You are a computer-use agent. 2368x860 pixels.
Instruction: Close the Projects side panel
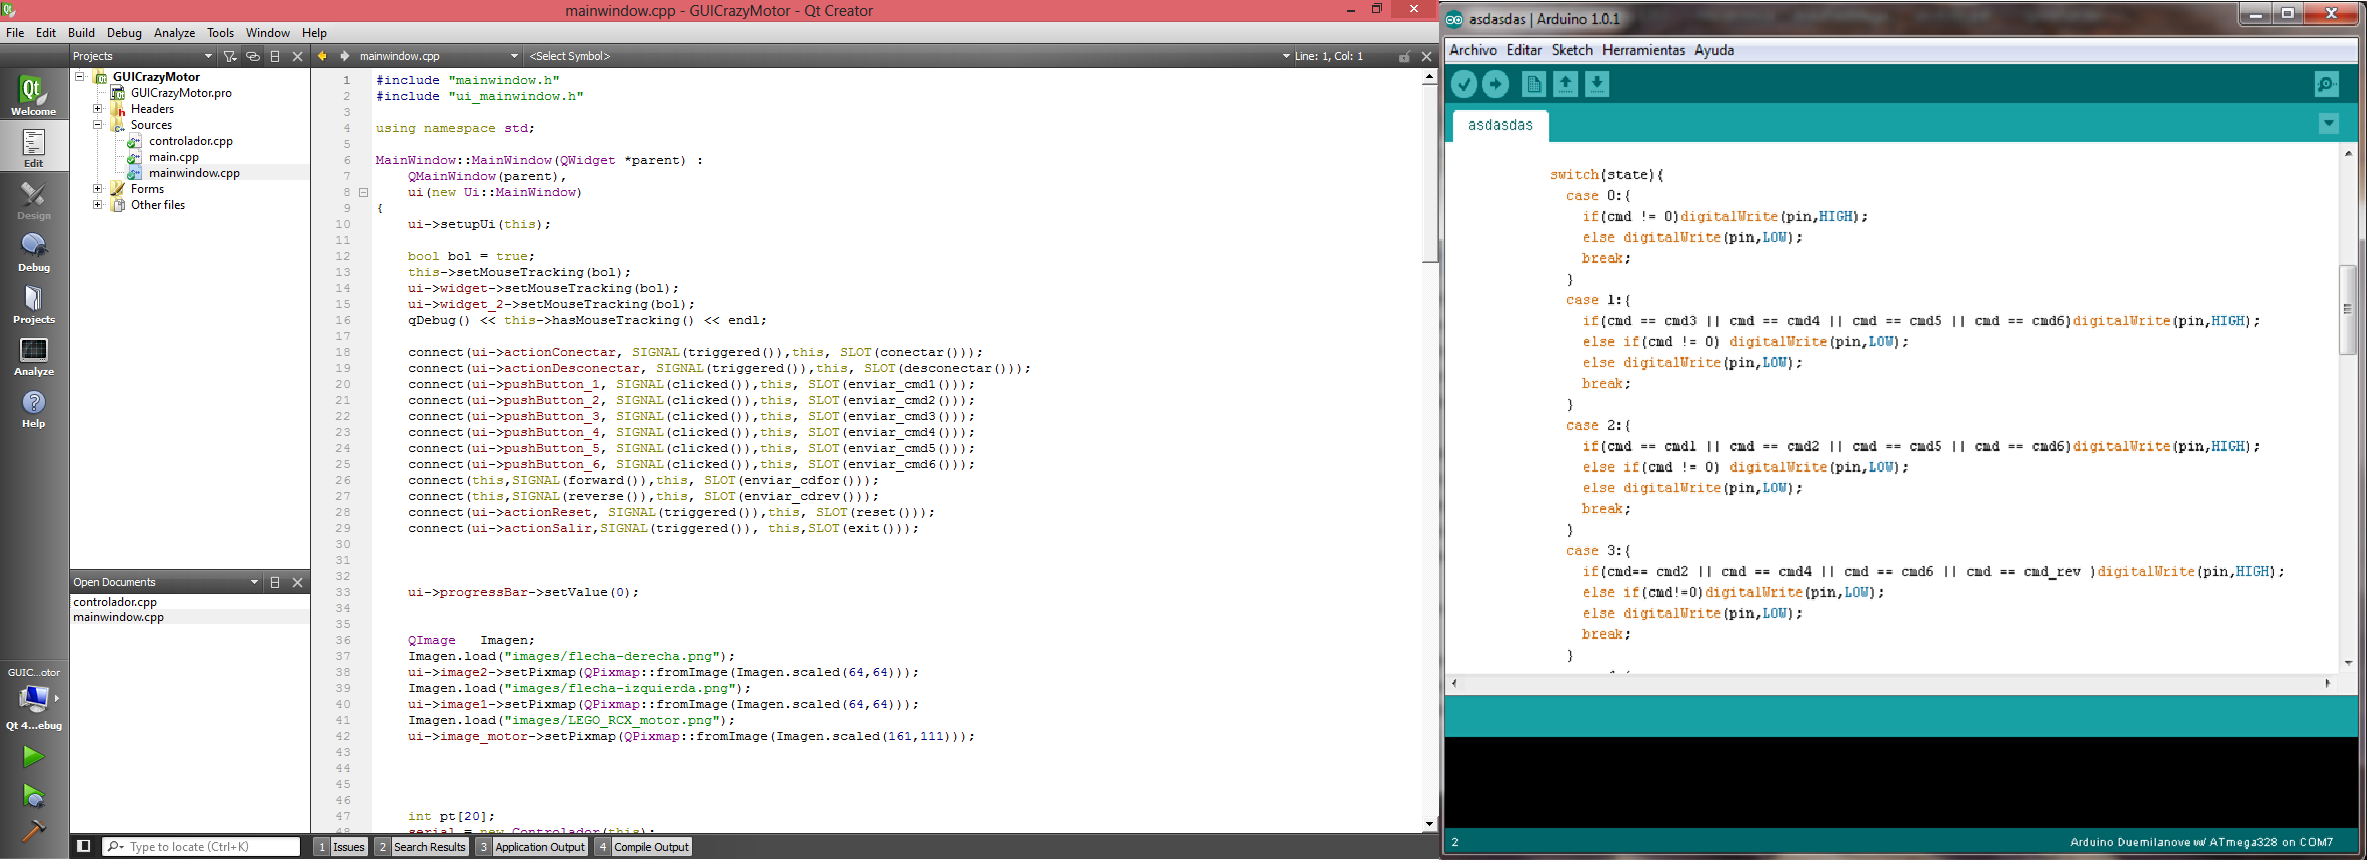(297, 56)
